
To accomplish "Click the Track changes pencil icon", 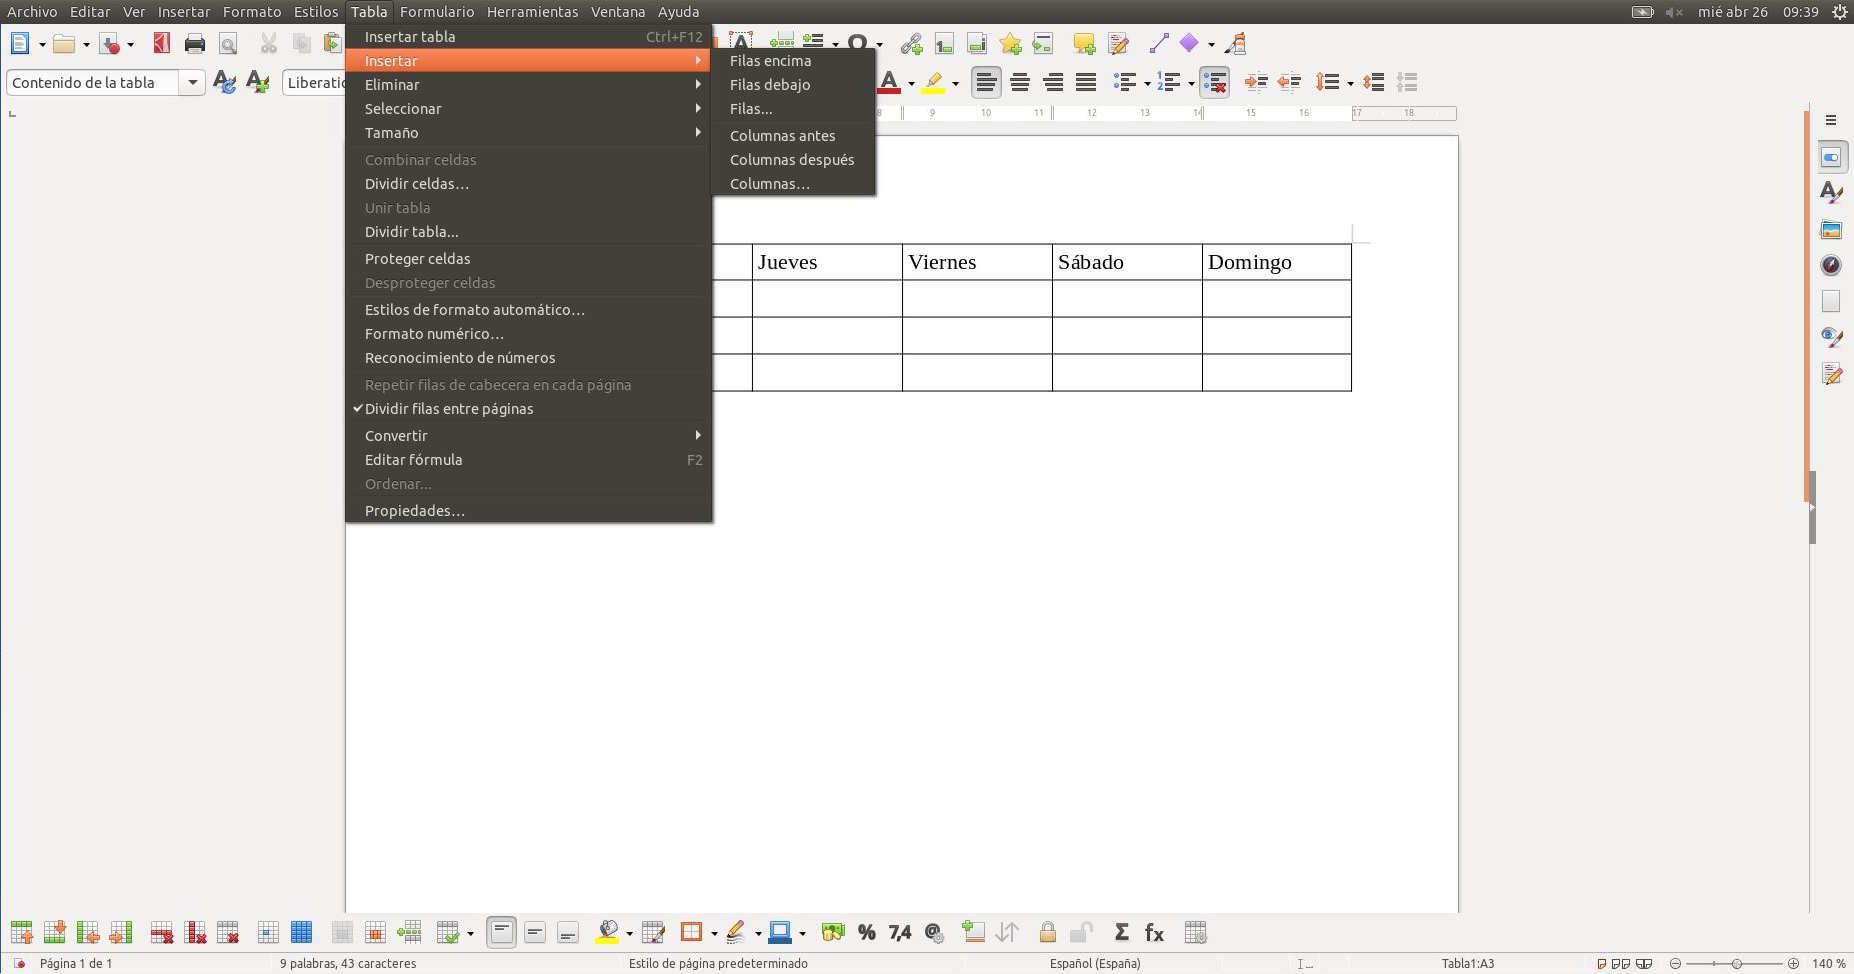I will (x=1118, y=44).
